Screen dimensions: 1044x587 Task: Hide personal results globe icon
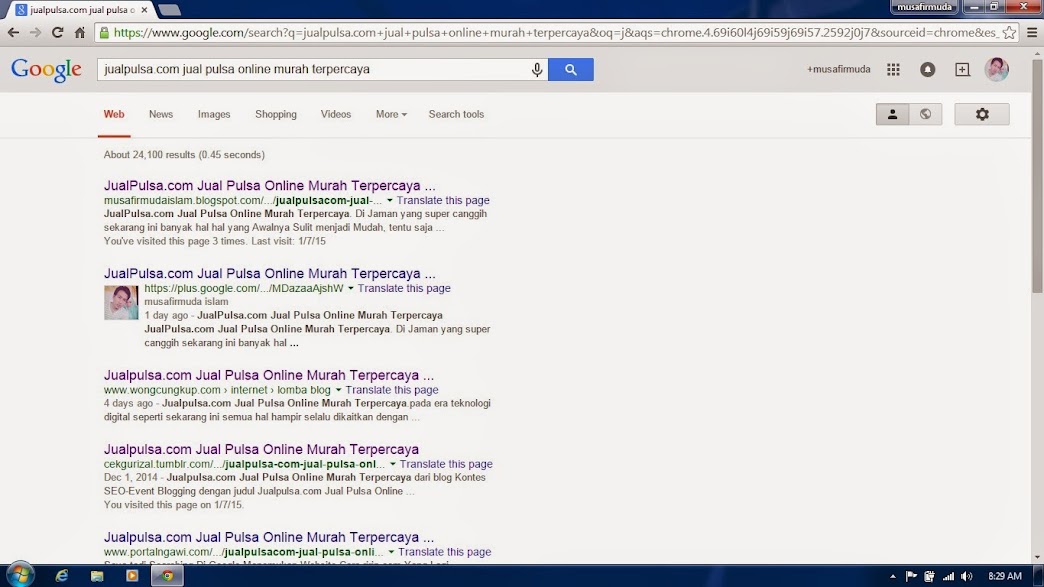click(925, 114)
